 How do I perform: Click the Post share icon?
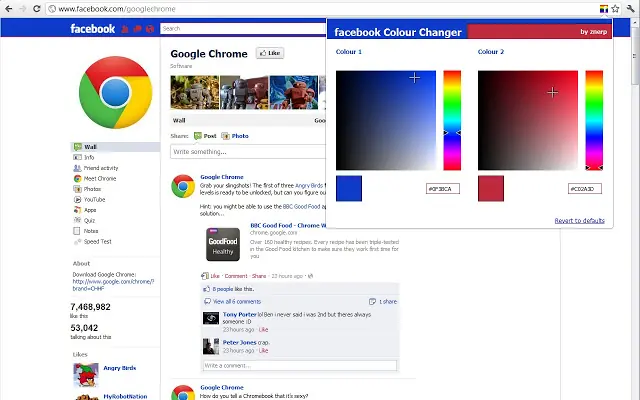(x=198, y=136)
